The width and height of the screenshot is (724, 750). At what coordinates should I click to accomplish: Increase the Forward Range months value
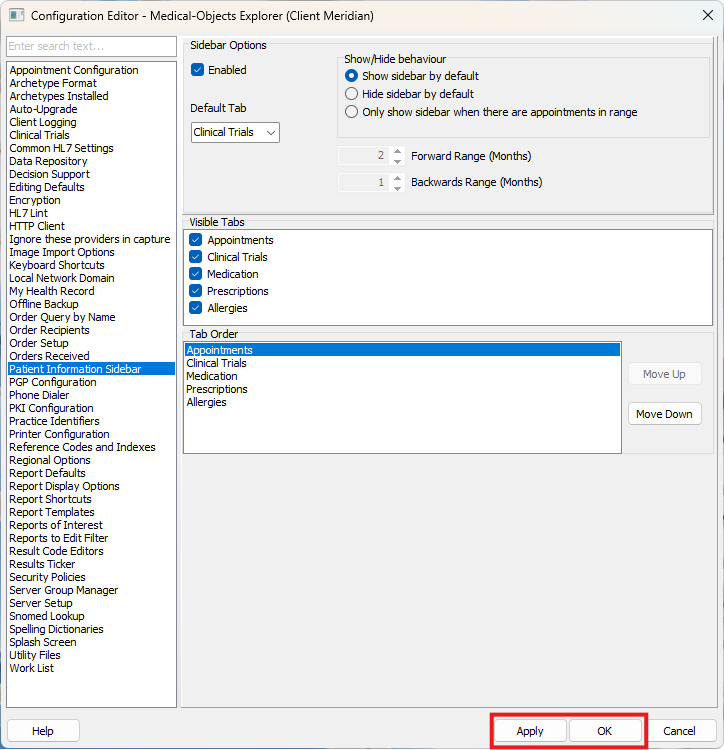(x=397, y=152)
